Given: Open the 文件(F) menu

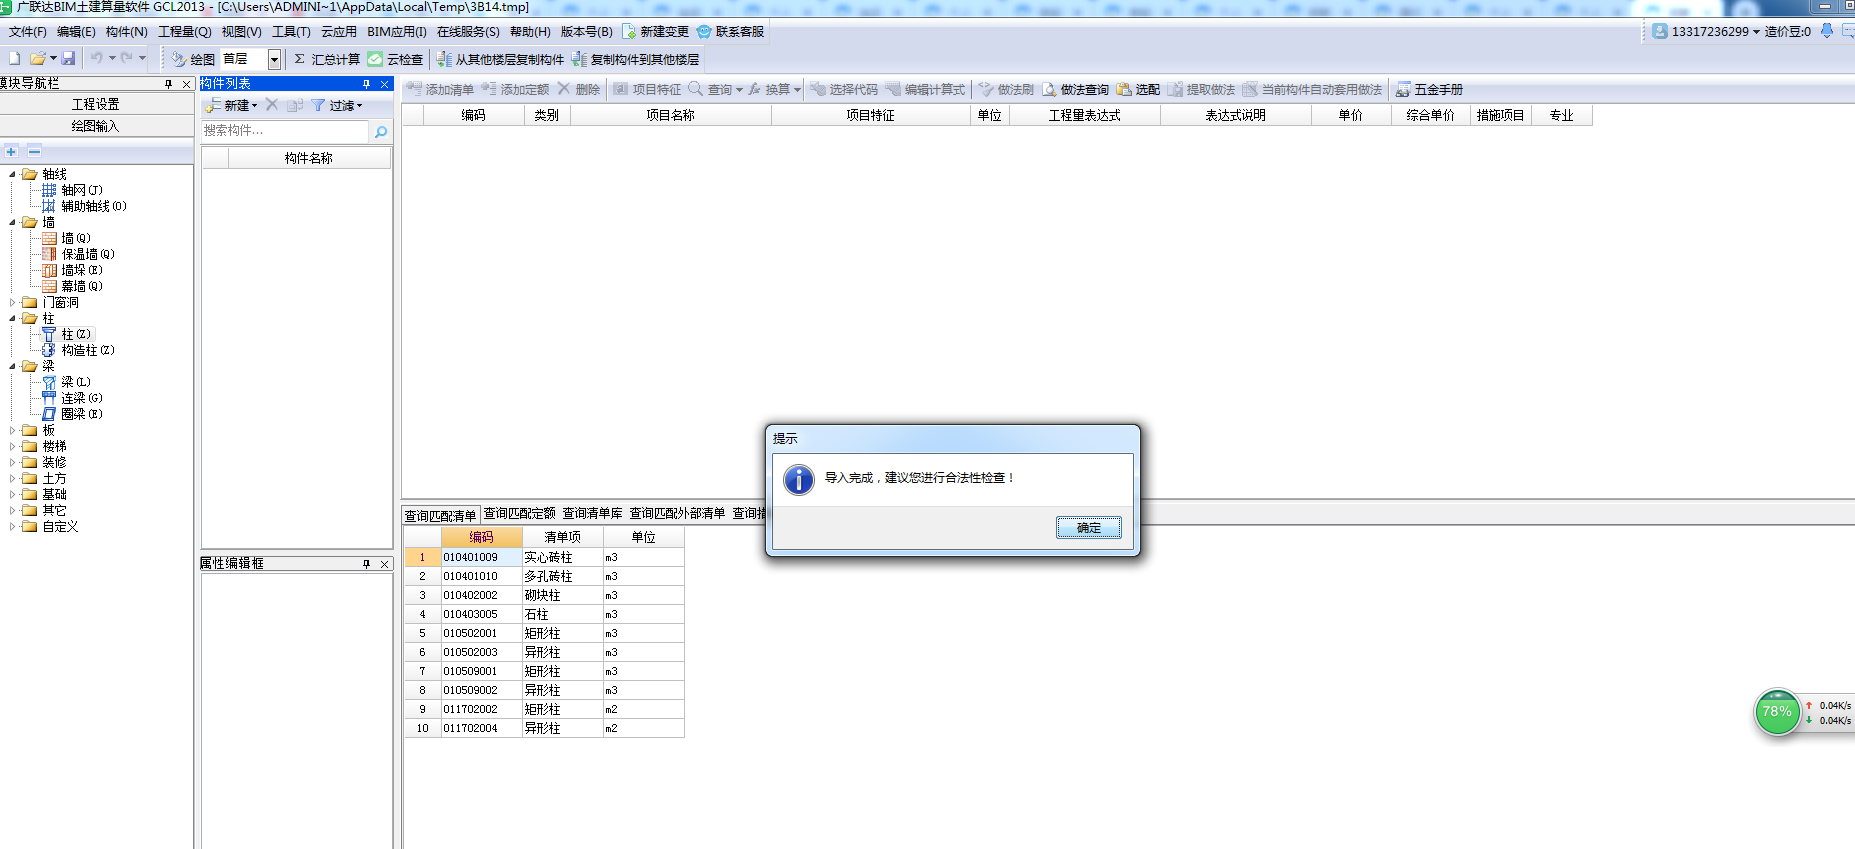Looking at the screenshot, I should pos(27,32).
